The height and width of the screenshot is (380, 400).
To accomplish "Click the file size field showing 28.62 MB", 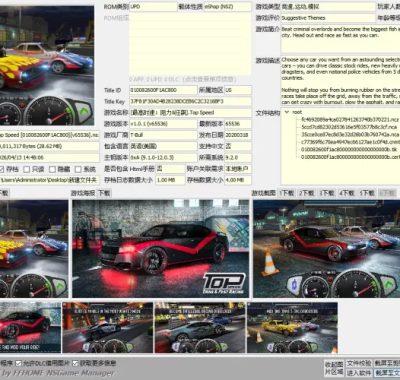I will tap(49, 146).
